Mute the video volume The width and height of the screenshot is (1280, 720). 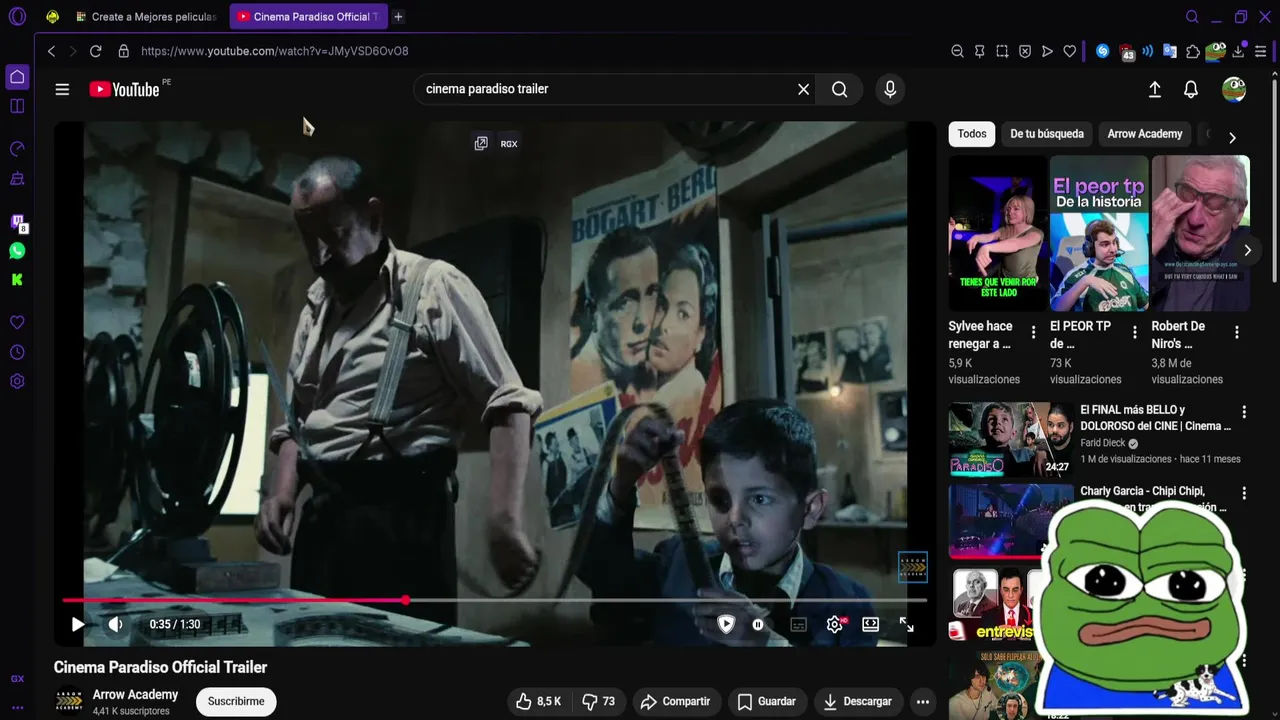116,624
